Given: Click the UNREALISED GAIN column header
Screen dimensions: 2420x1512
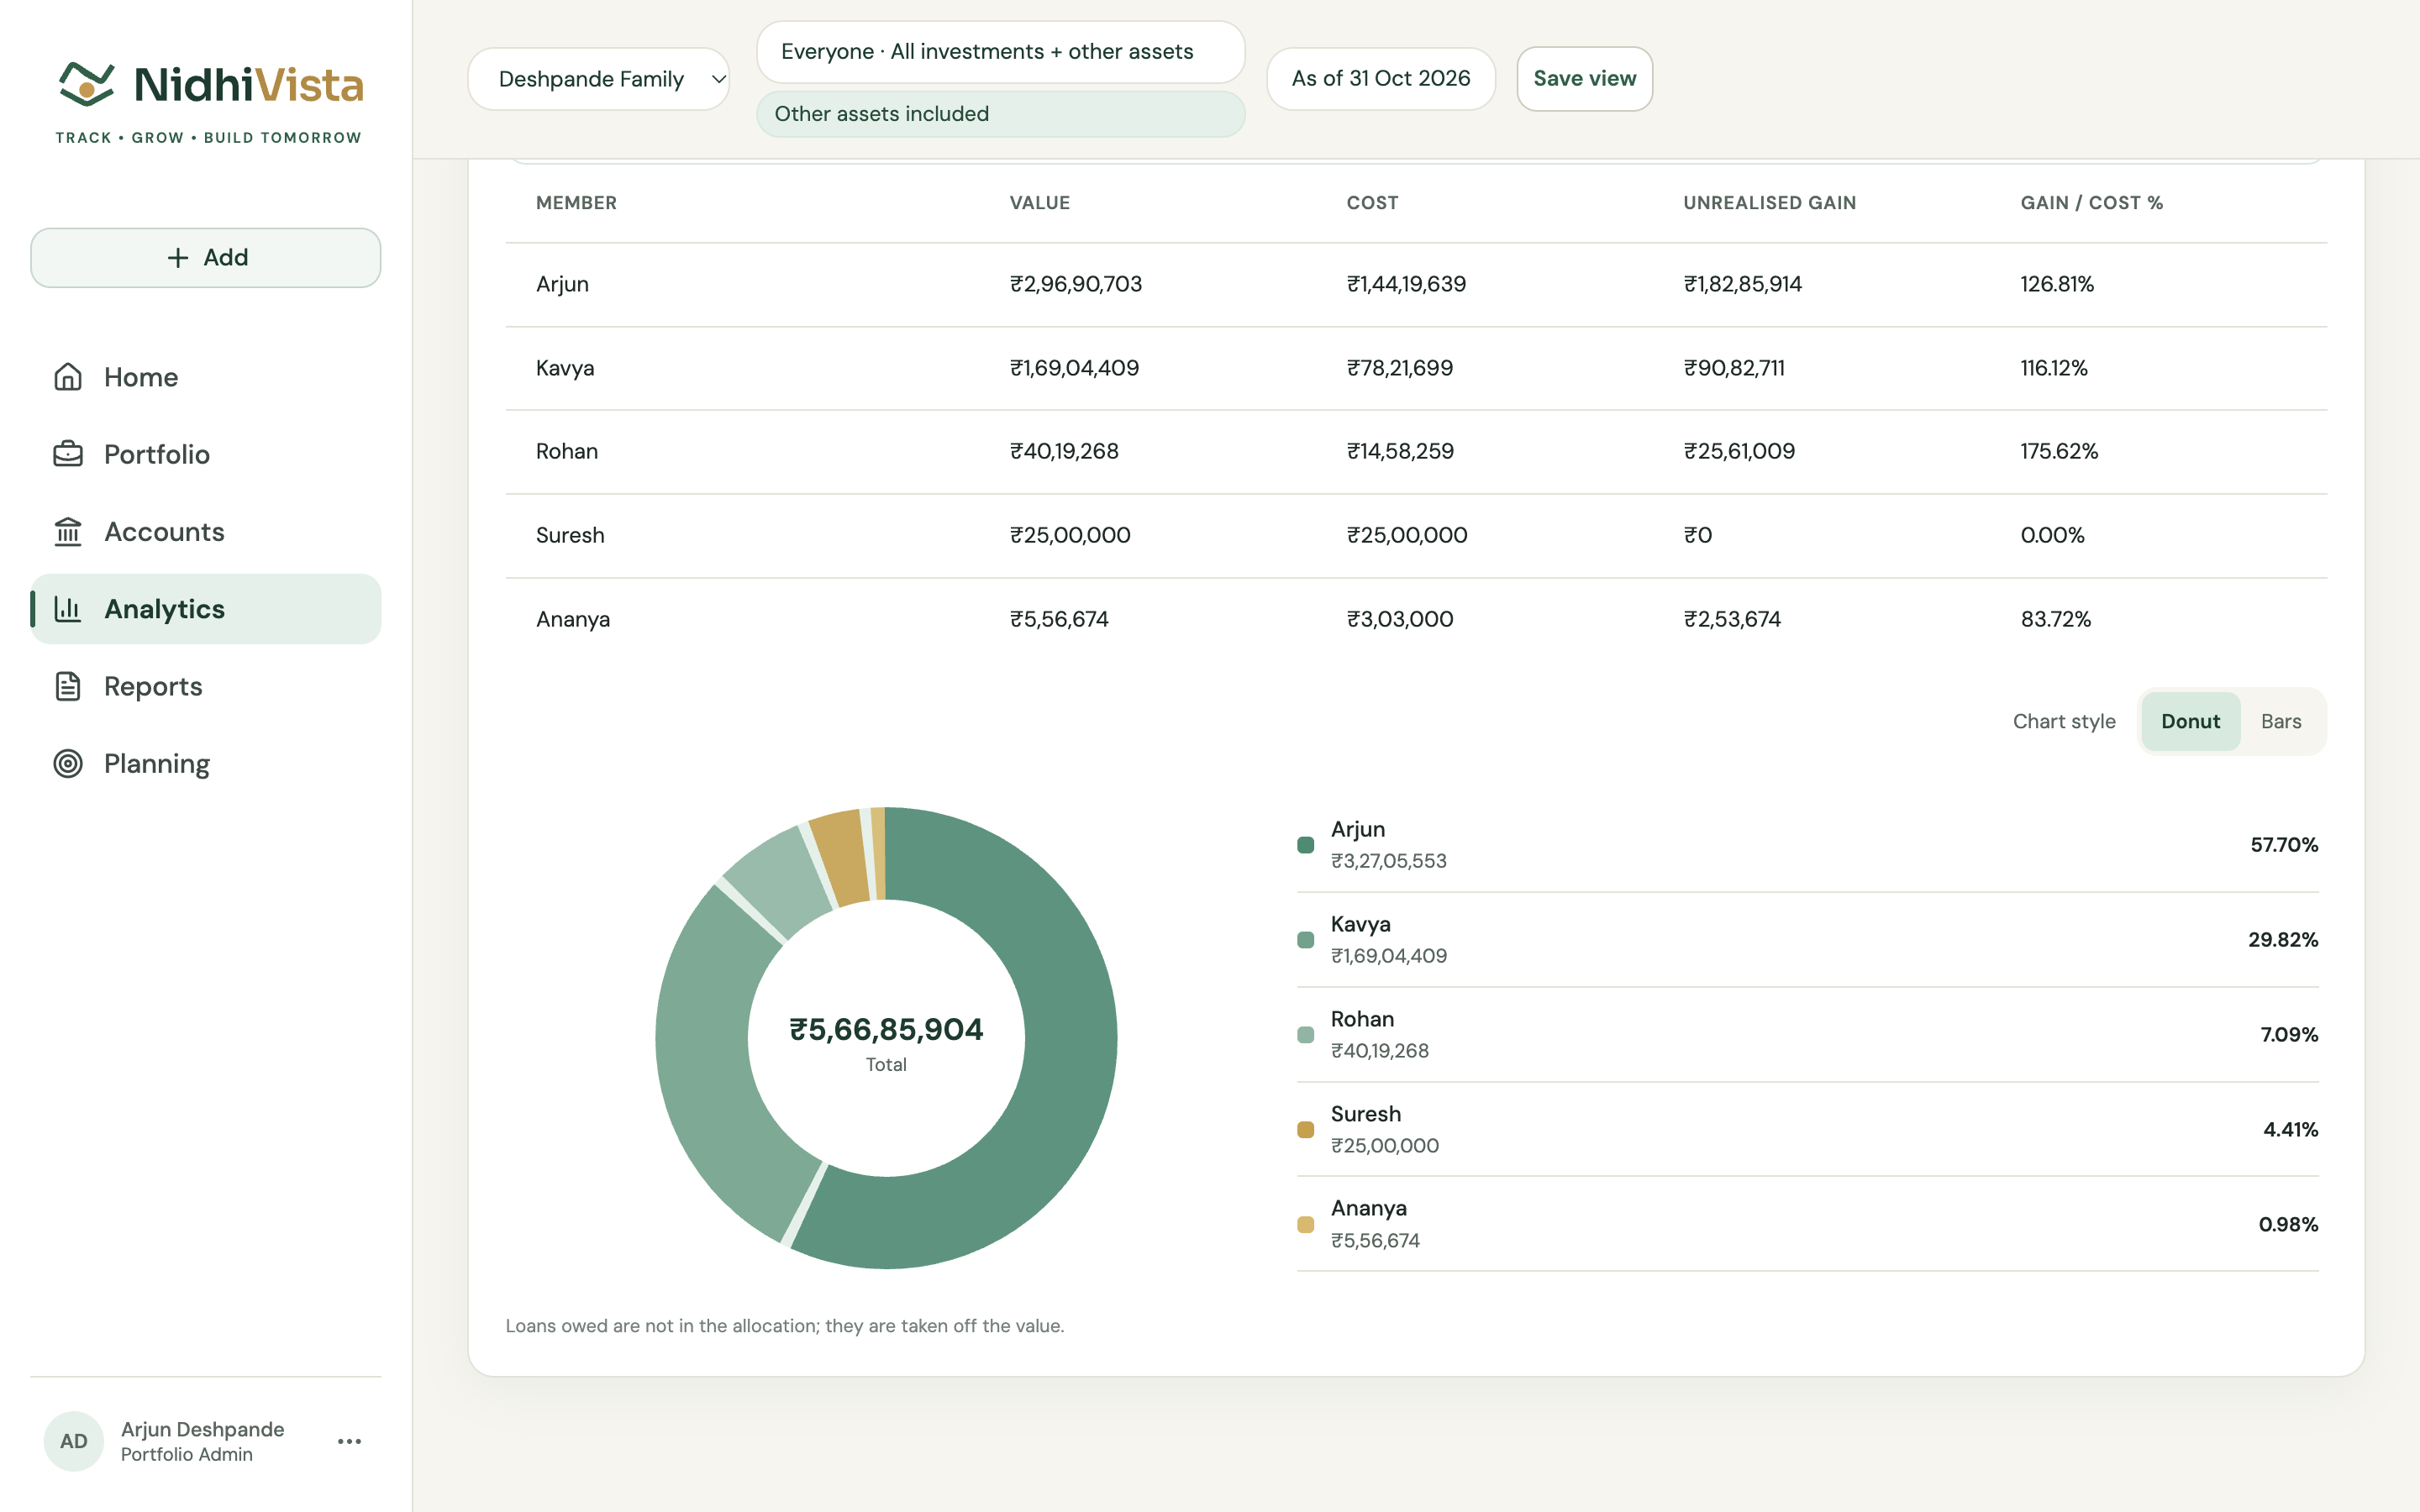Looking at the screenshot, I should (x=1769, y=203).
